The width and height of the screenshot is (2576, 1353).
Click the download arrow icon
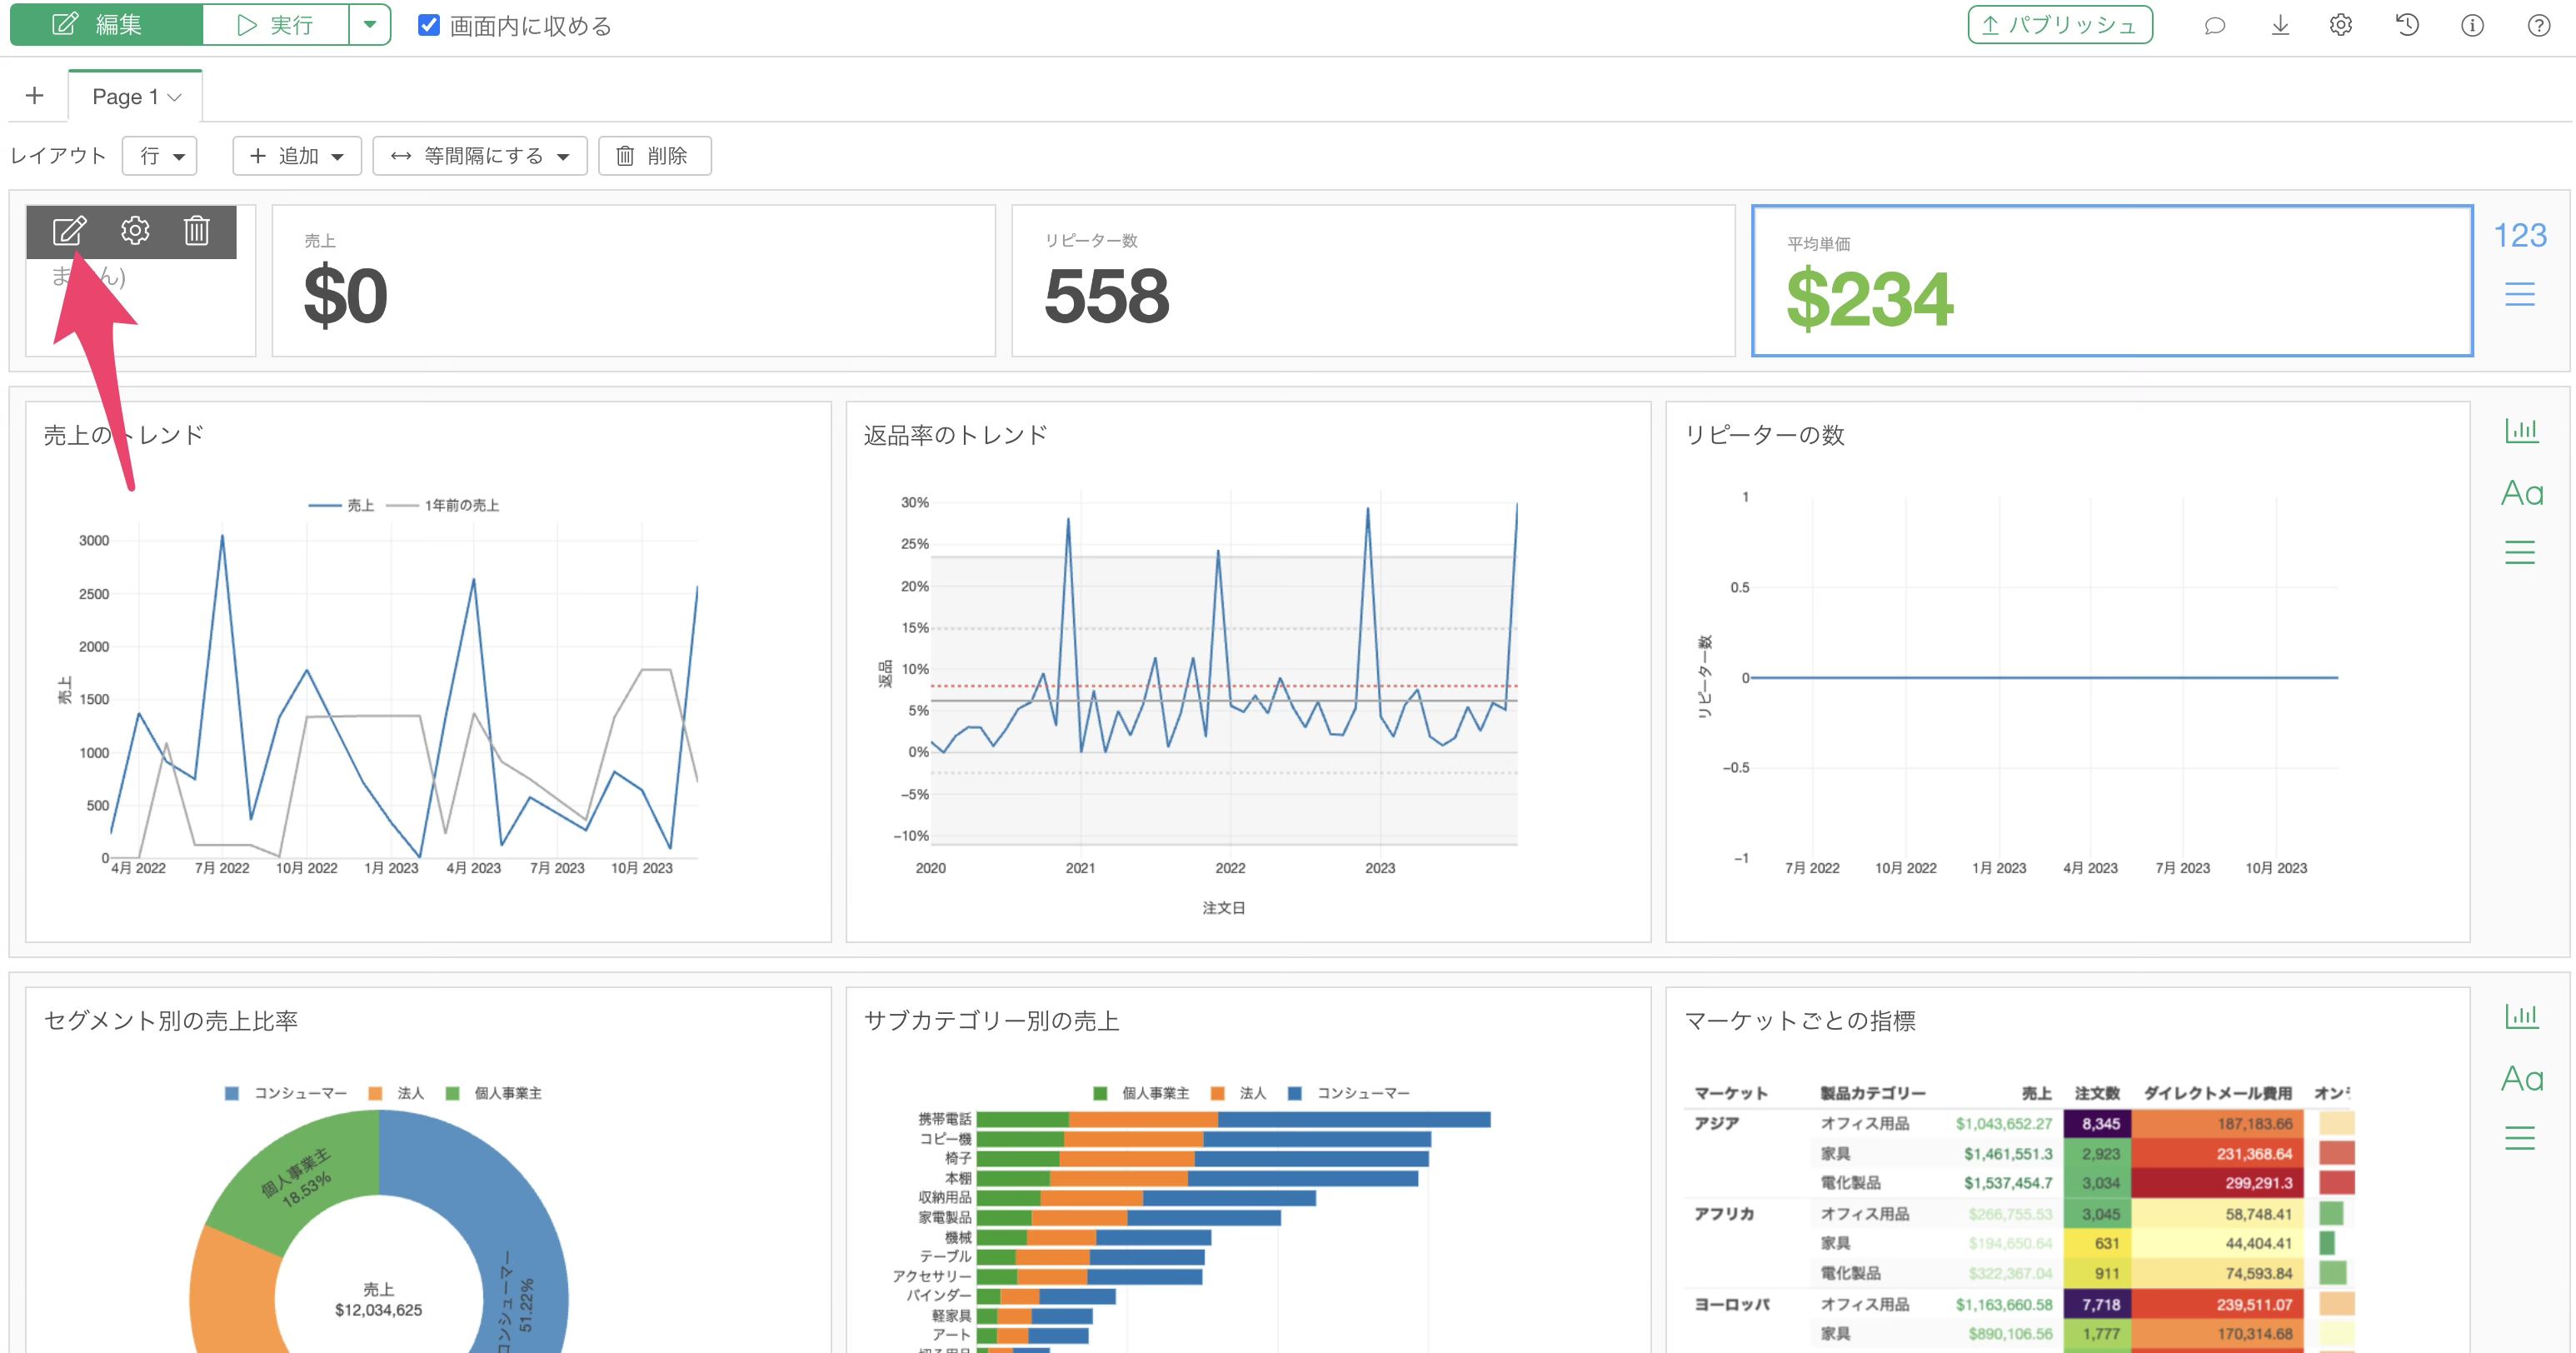(2280, 26)
